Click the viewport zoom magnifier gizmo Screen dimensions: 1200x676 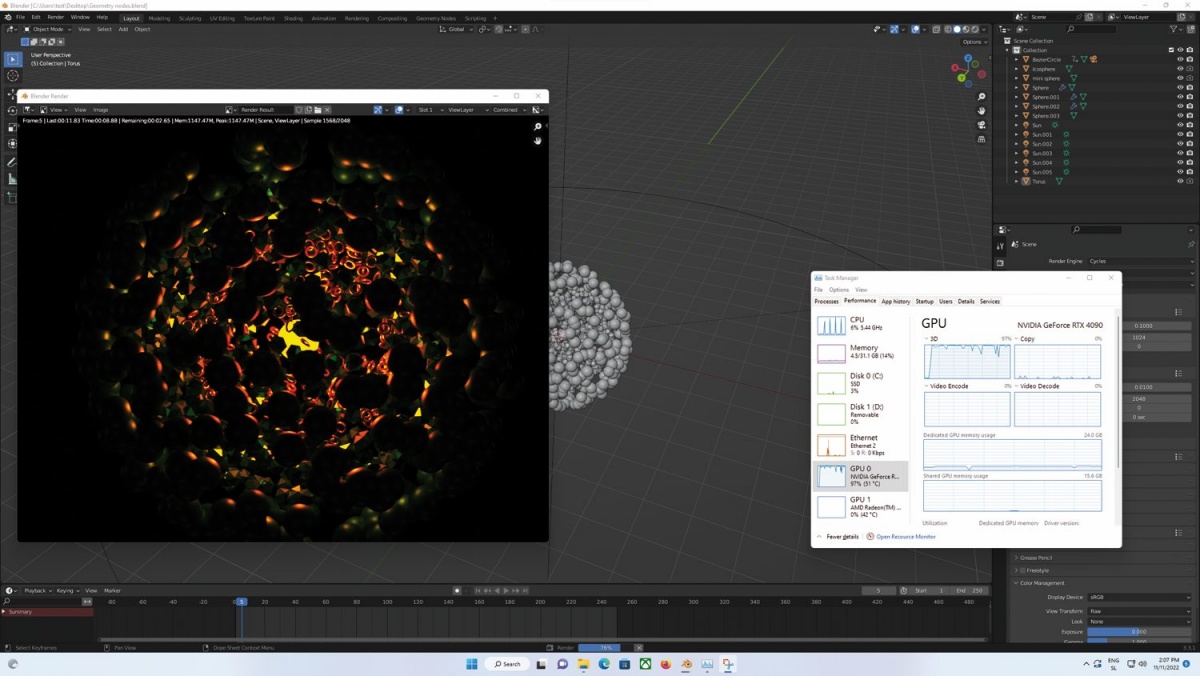pos(982,97)
